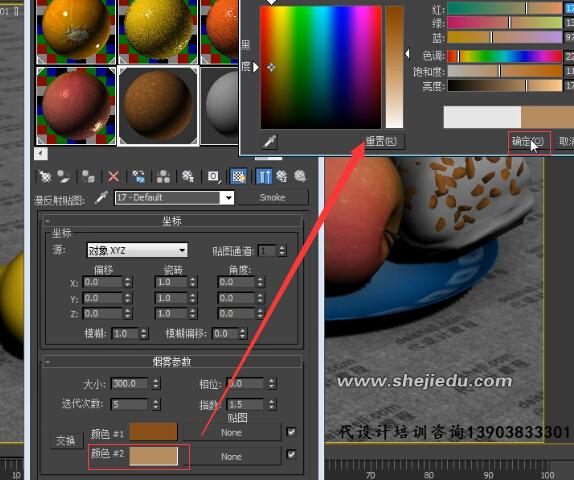Click the Smoke map type button

(272, 198)
